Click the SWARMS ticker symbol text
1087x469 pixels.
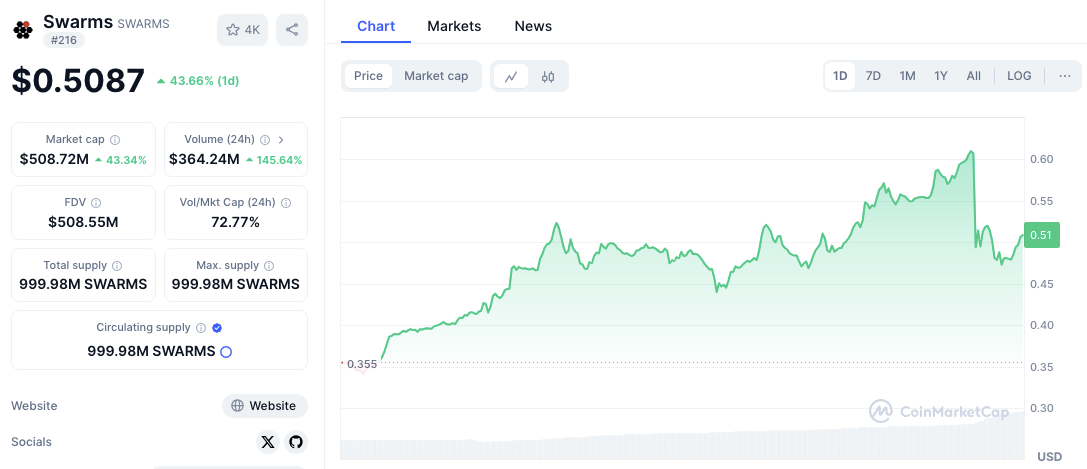144,24
